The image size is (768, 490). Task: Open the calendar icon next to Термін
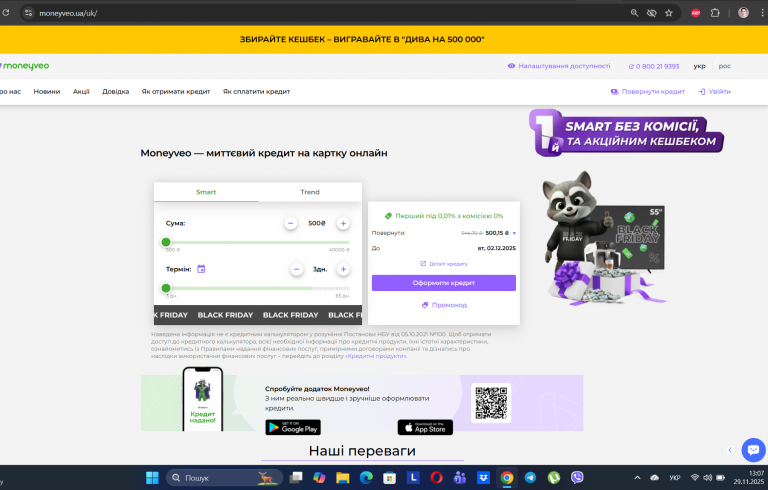coord(201,269)
